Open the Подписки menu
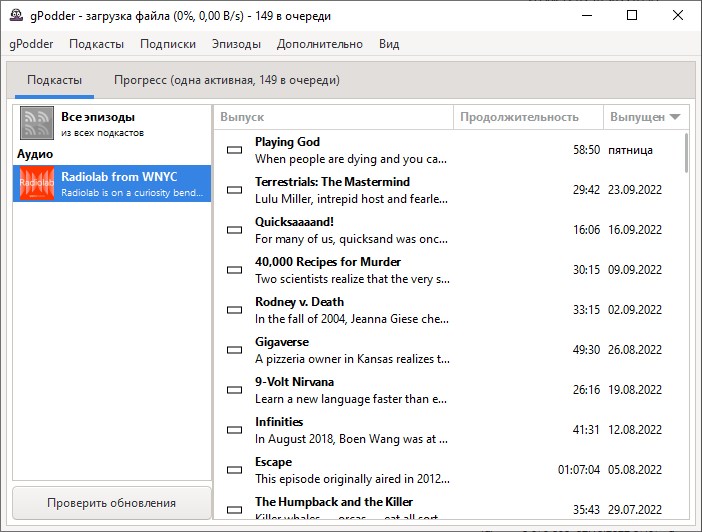This screenshot has height=532, width=702. coord(168,44)
